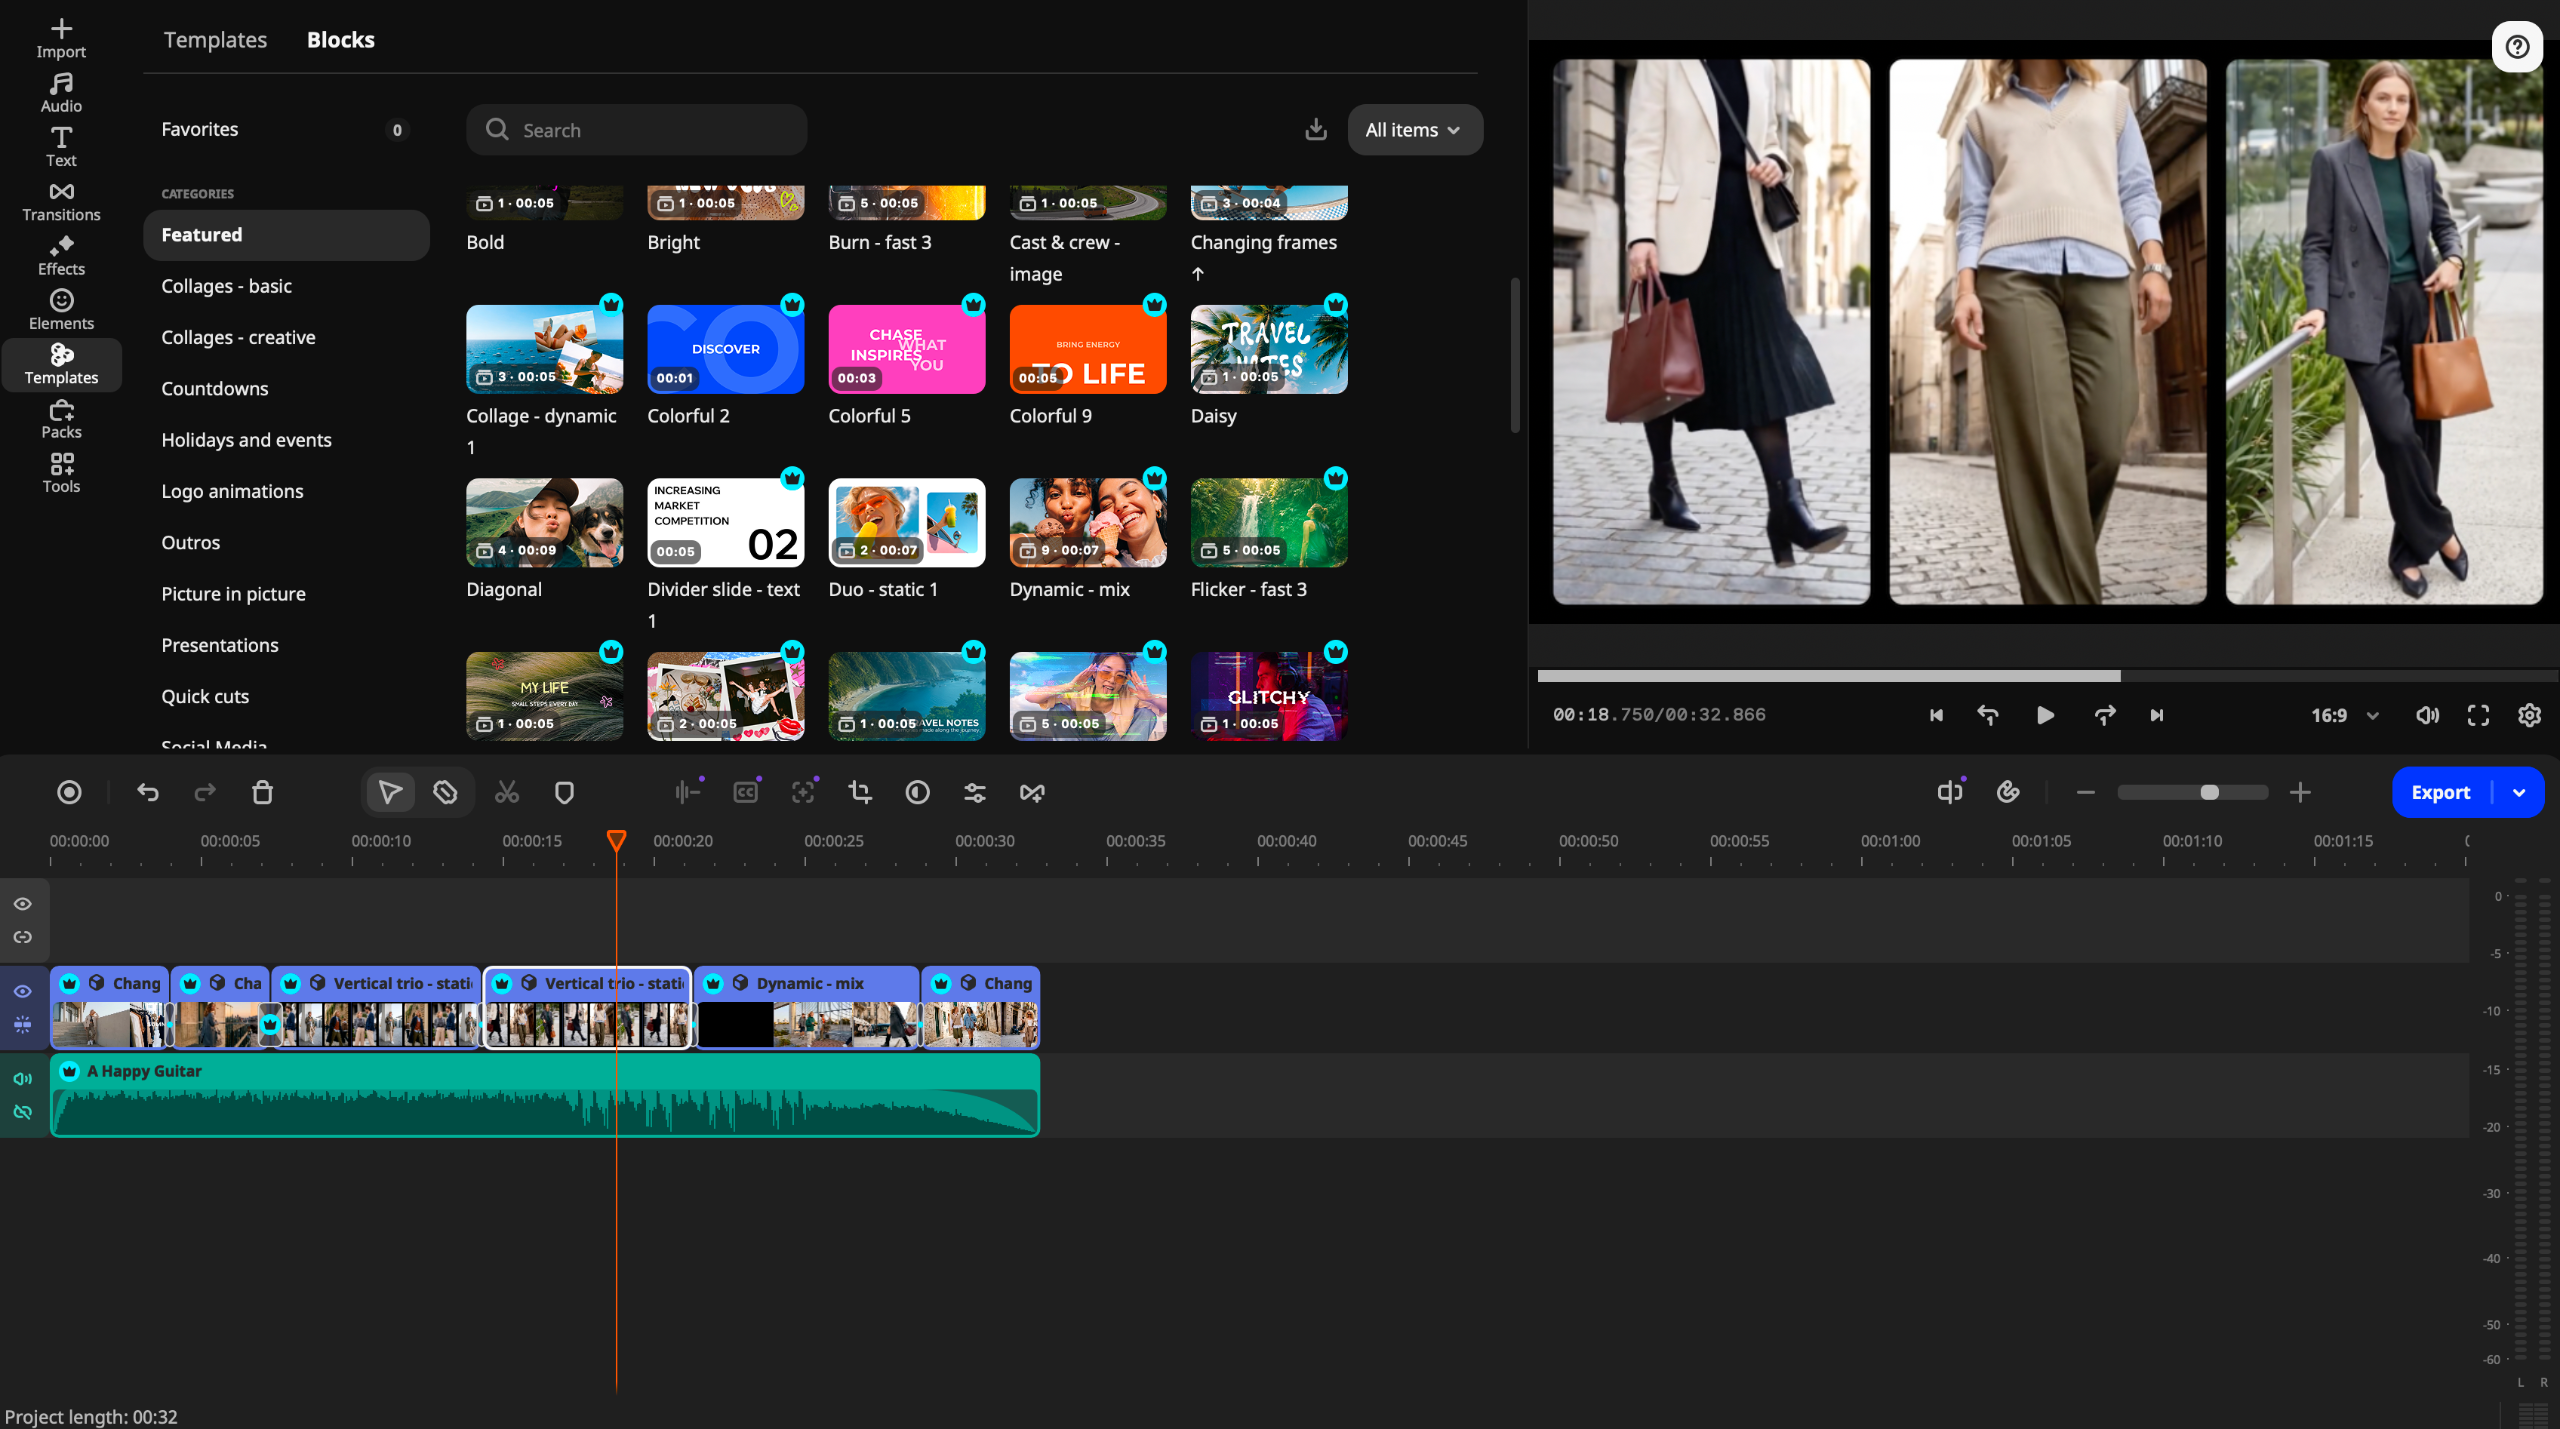
Task: Expand the Export options arrow
Action: 2519,792
